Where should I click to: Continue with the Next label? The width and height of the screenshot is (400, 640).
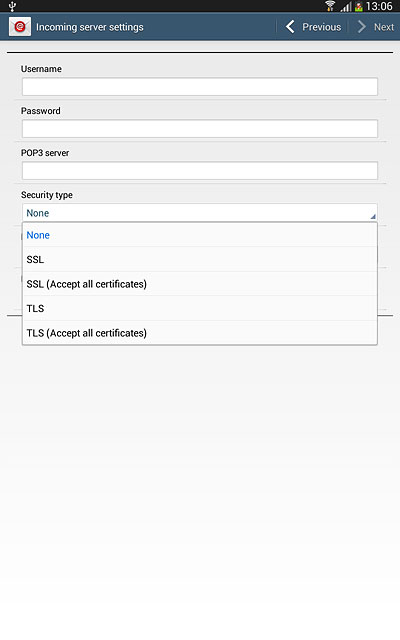(384, 27)
